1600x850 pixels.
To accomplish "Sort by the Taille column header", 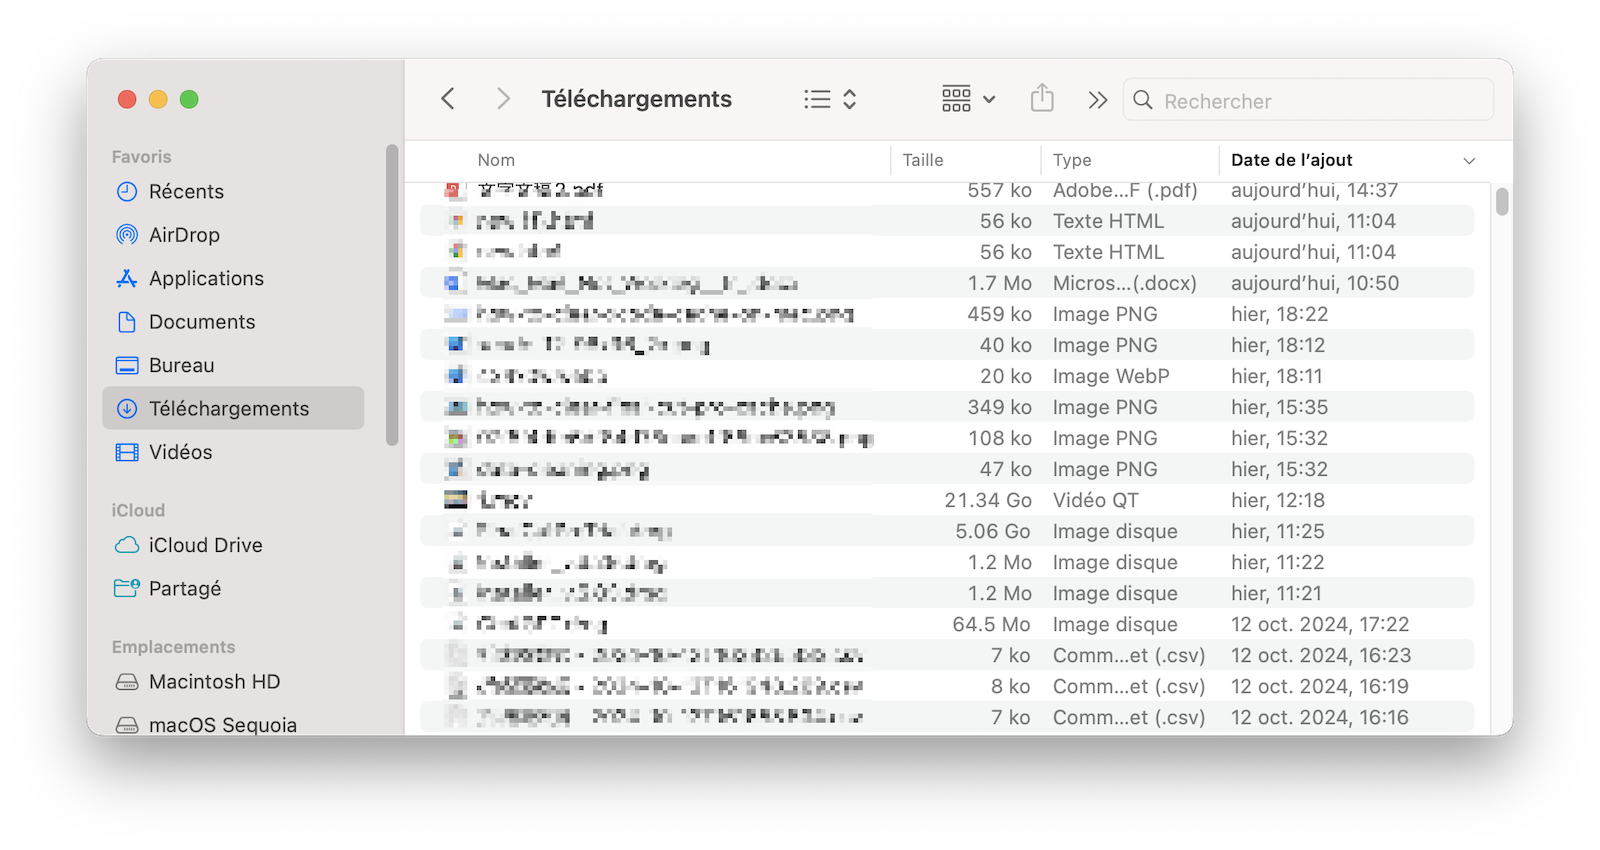I will coord(923,160).
